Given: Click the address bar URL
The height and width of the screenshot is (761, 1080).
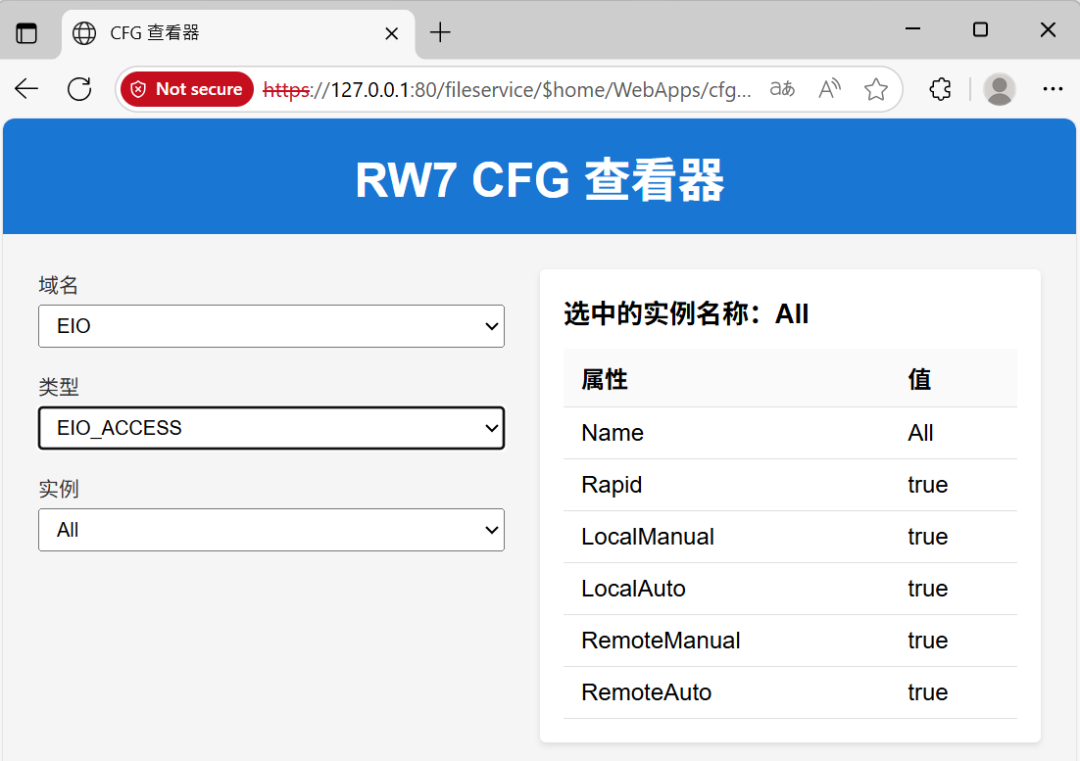Looking at the screenshot, I should coord(507,90).
